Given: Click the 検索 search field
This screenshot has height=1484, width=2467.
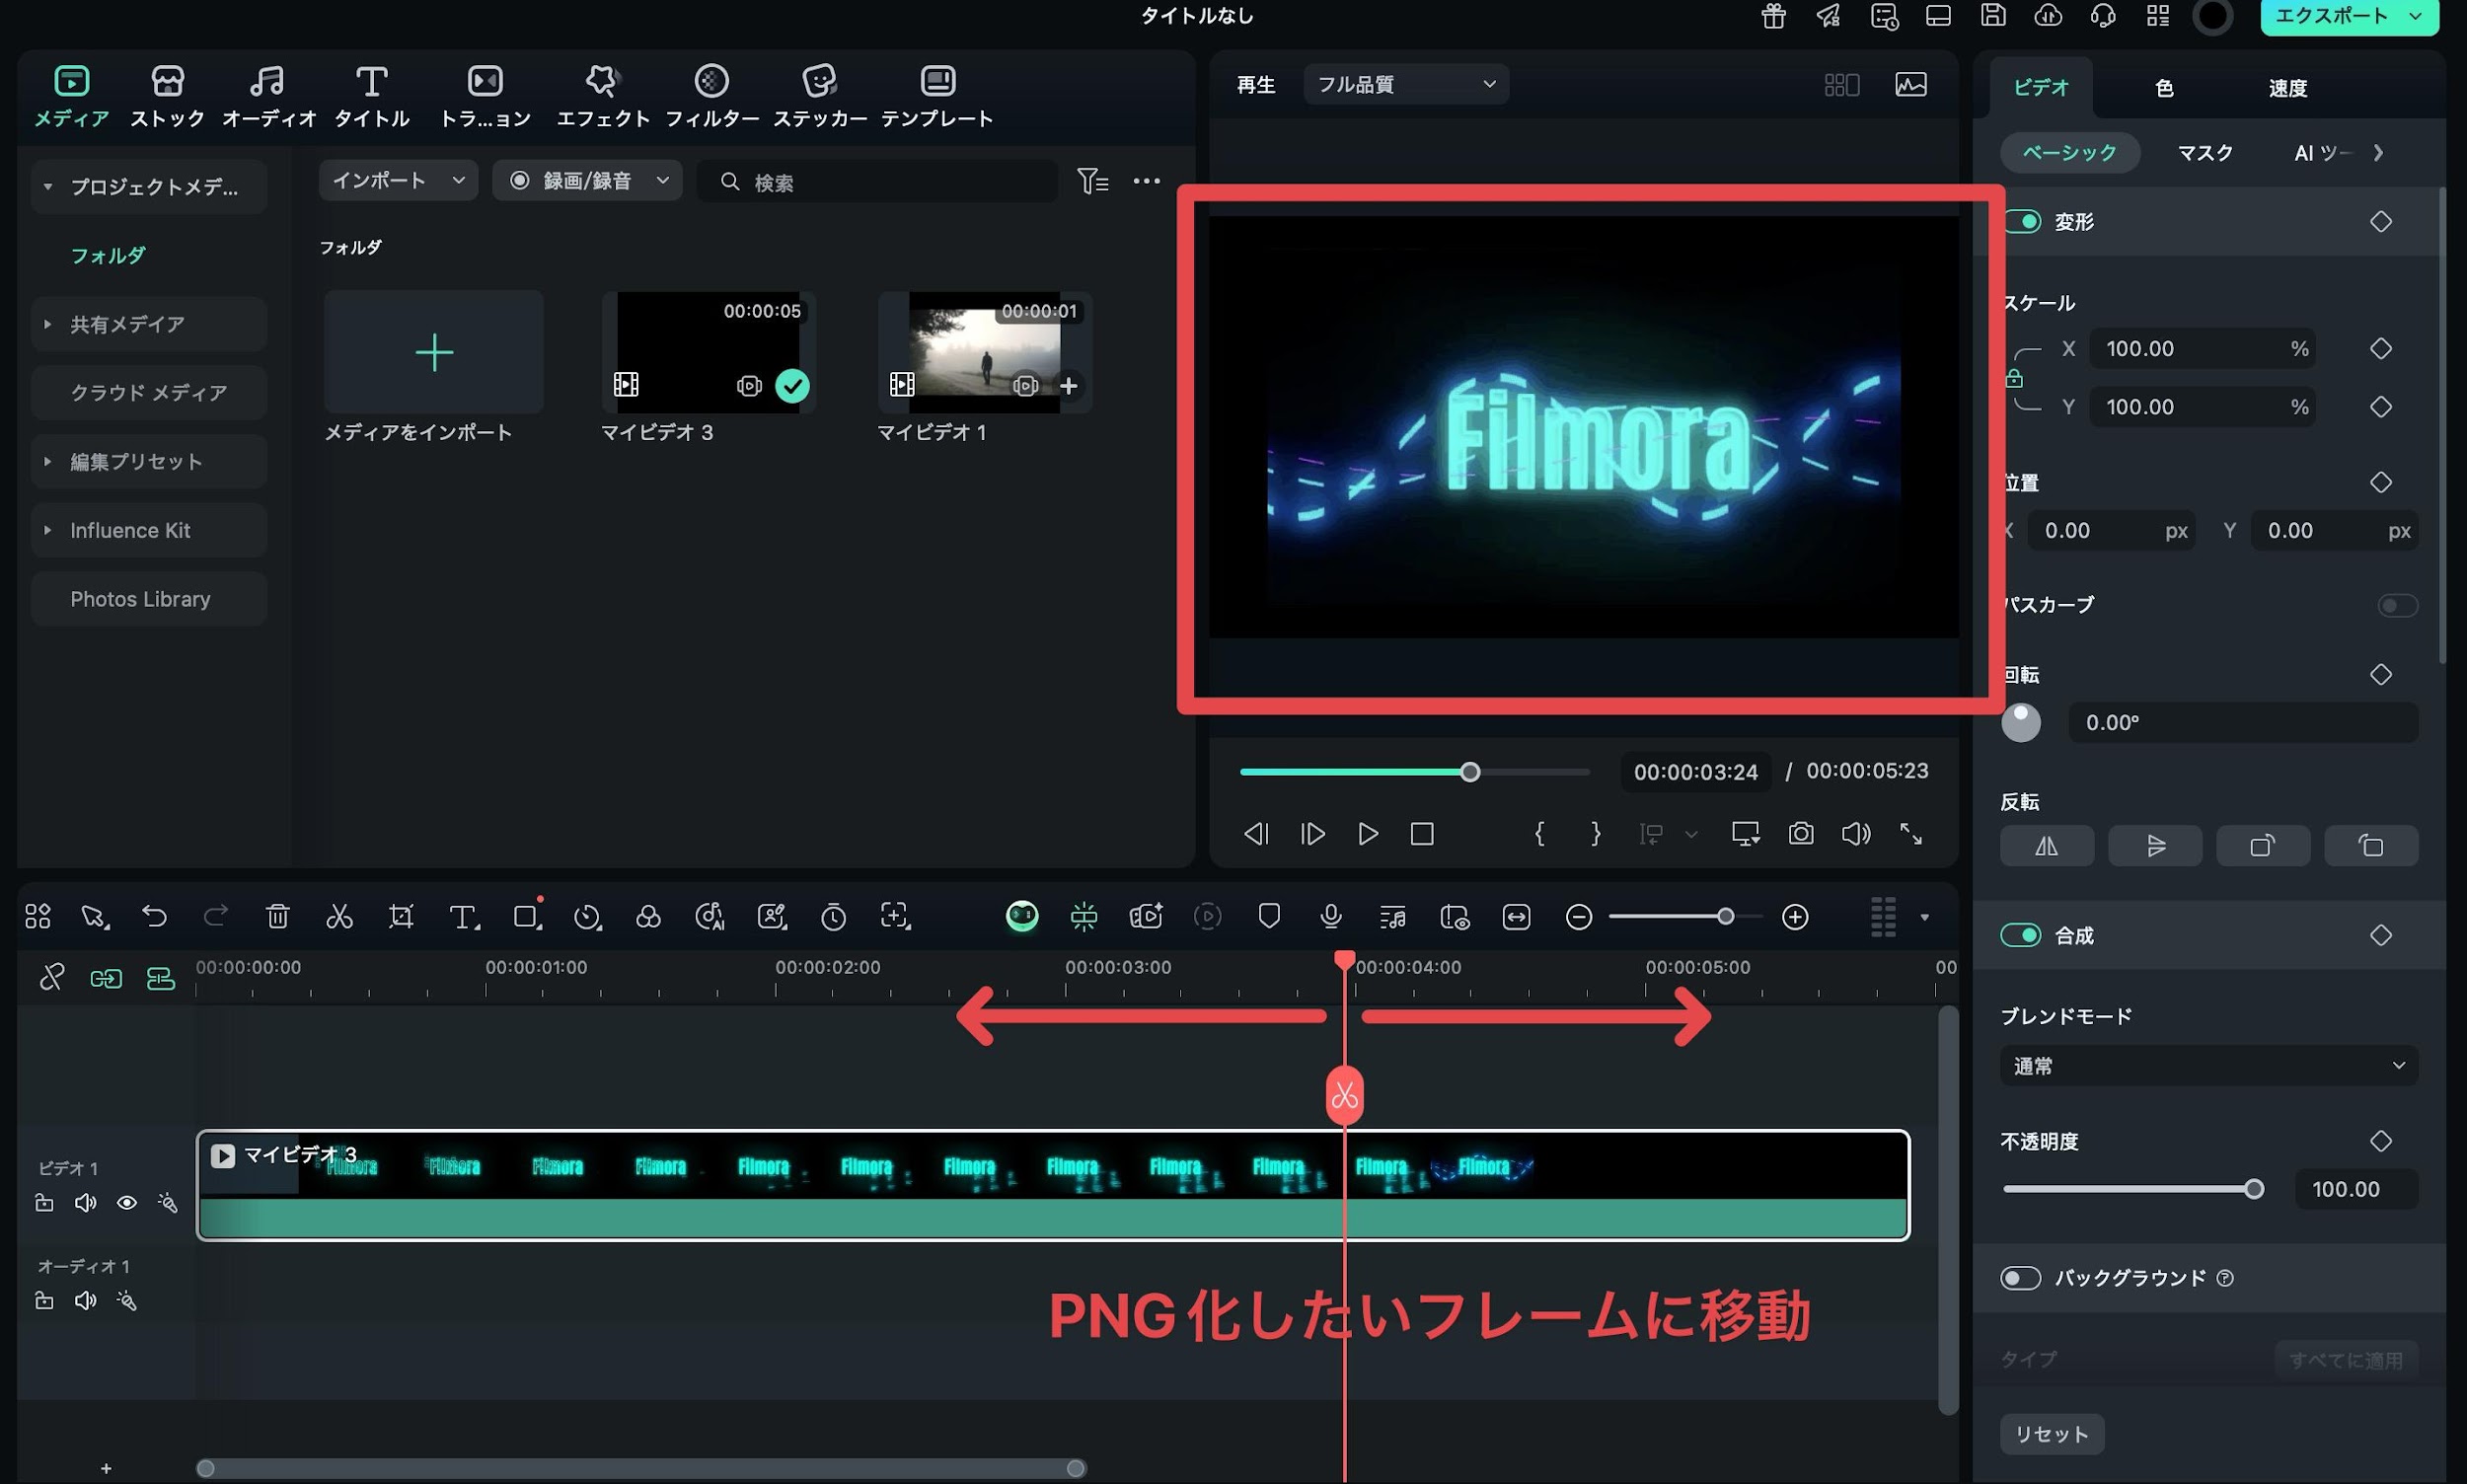Looking at the screenshot, I should click(877, 181).
